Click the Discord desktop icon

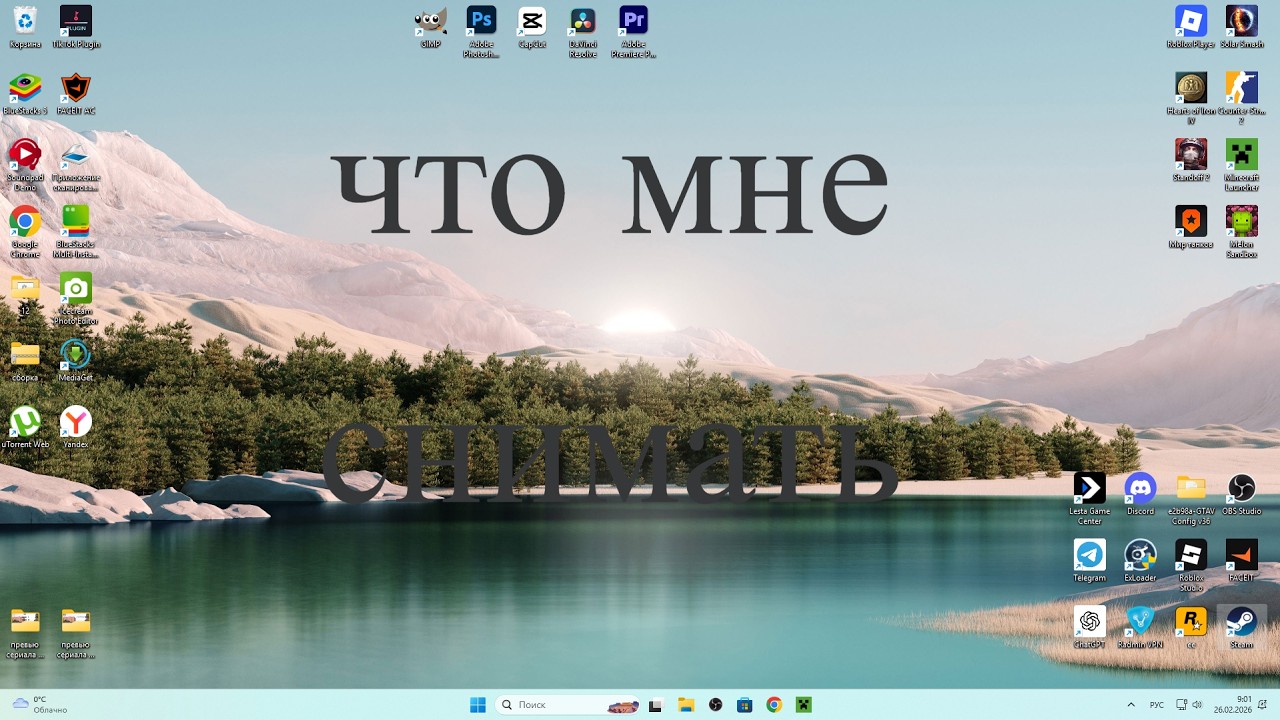tap(1140, 494)
